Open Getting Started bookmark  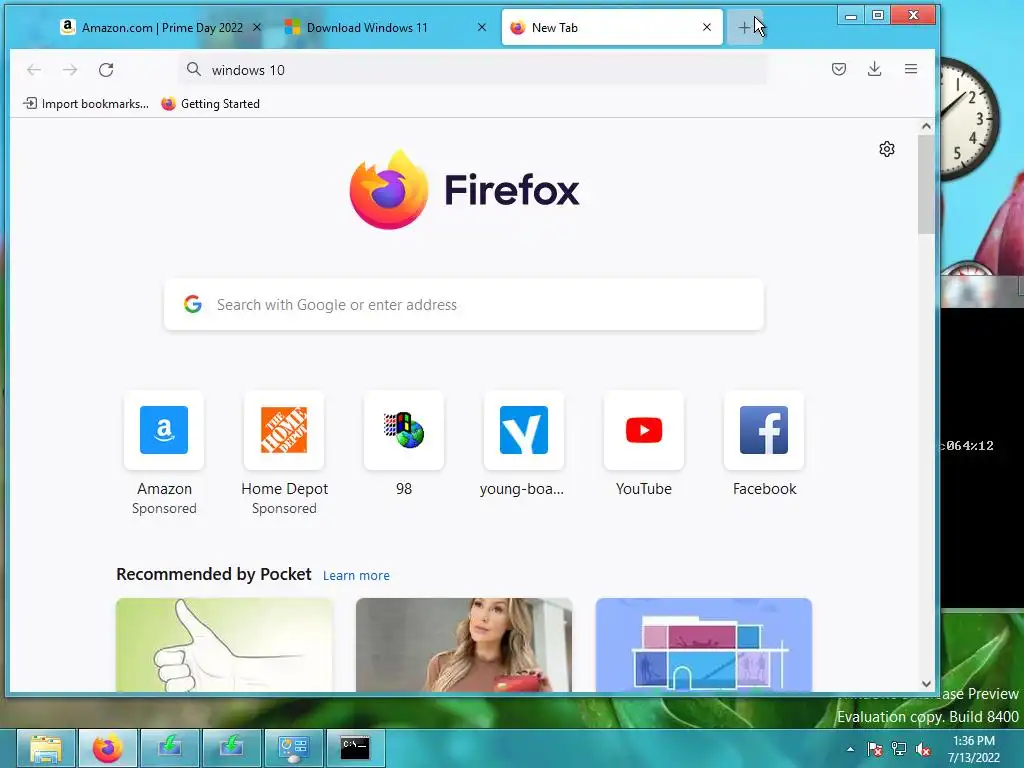(210, 104)
